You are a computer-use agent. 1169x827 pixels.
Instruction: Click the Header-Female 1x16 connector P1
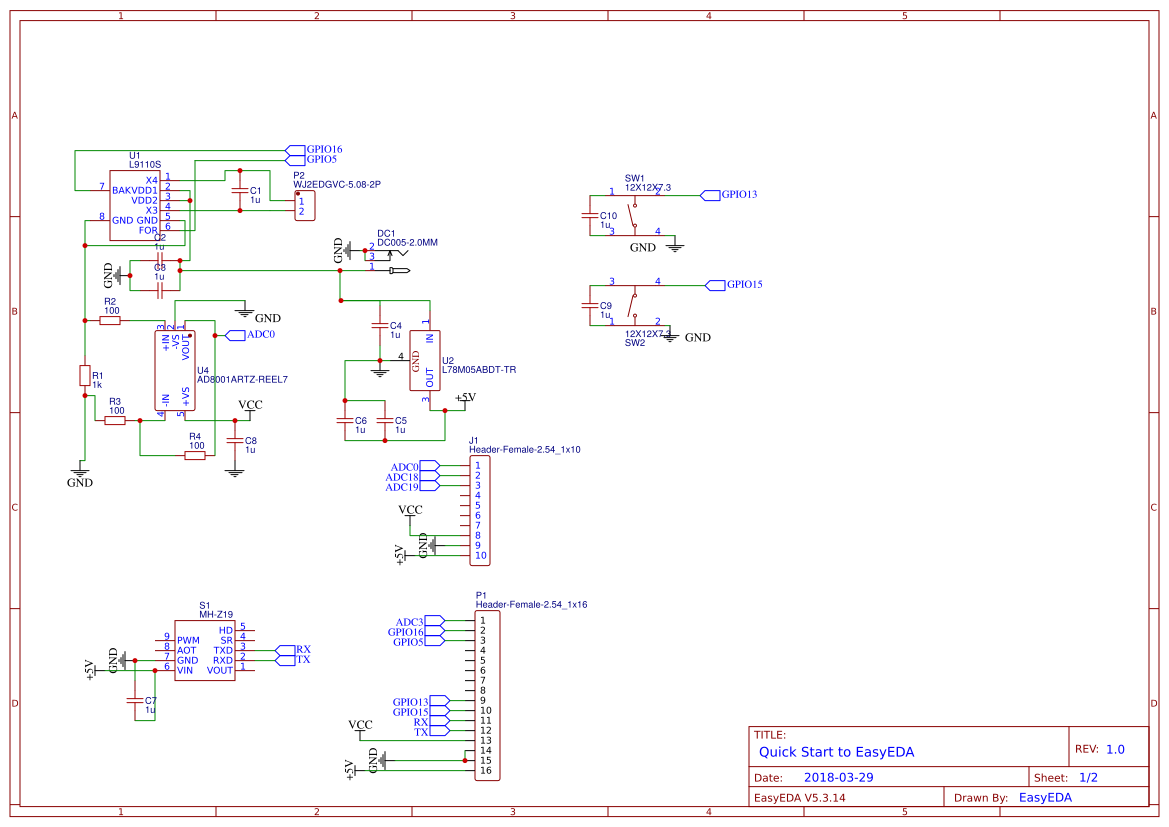click(x=487, y=695)
